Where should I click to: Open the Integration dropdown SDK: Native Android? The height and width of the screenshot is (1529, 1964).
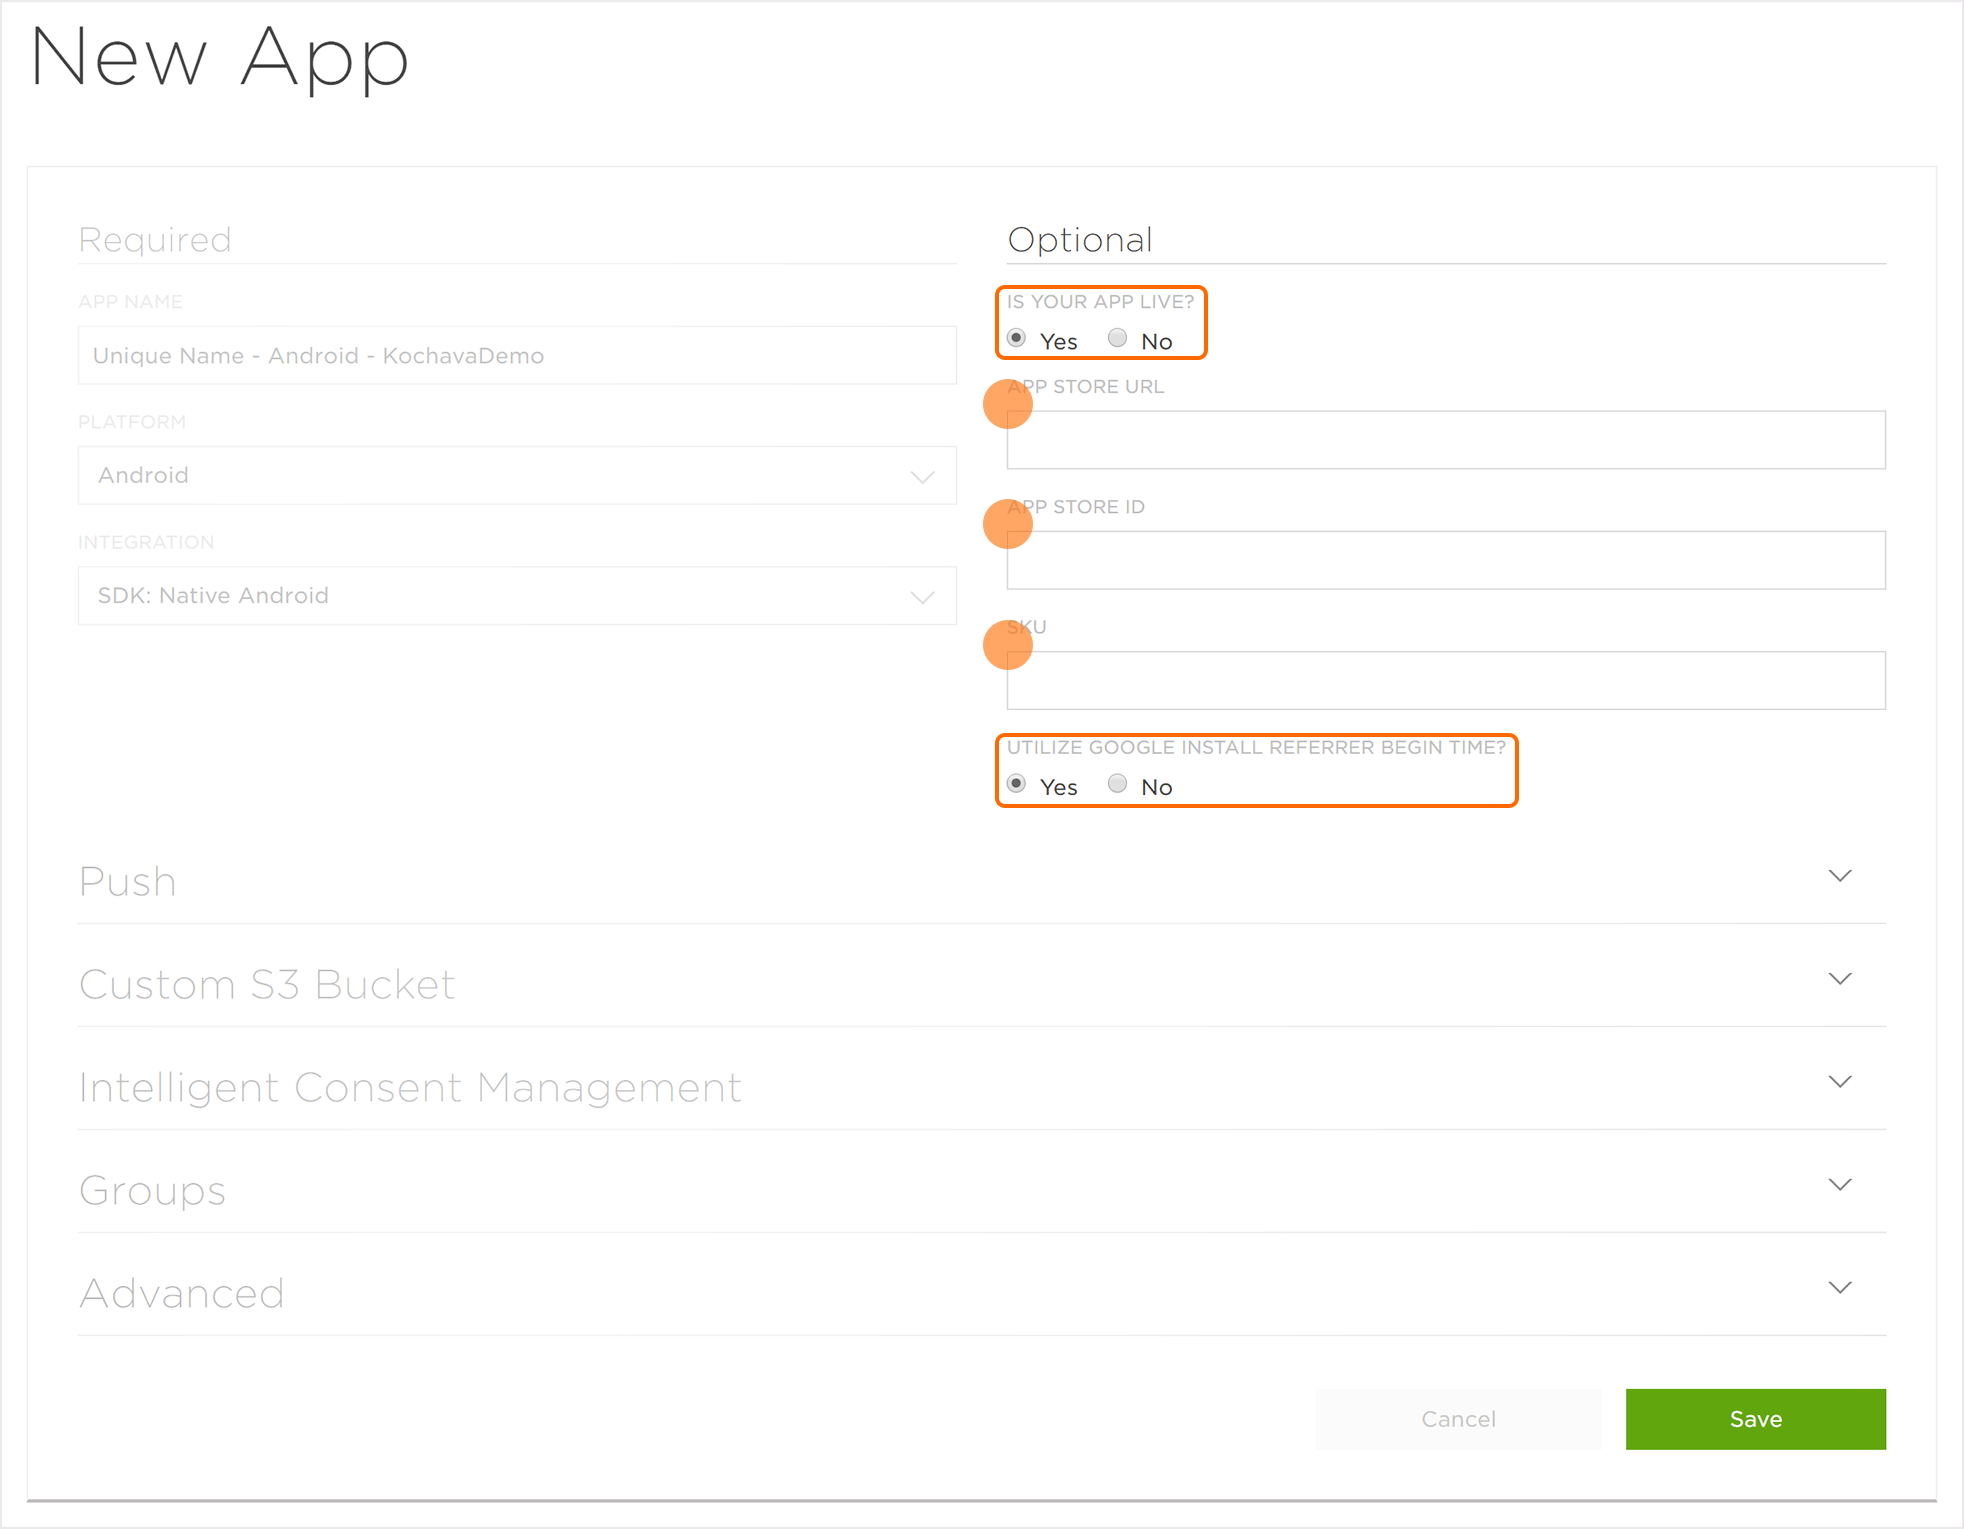click(517, 596)
